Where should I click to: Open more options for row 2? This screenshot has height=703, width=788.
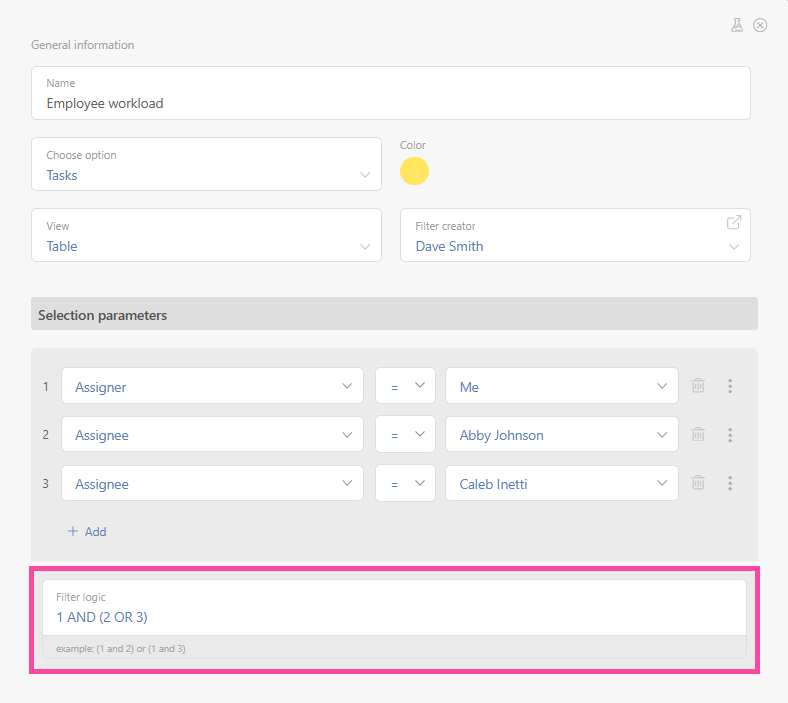[730, 435]
